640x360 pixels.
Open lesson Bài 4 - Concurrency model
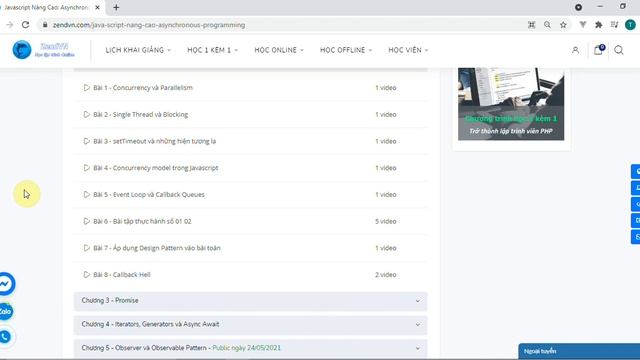(x=156, y=168)
